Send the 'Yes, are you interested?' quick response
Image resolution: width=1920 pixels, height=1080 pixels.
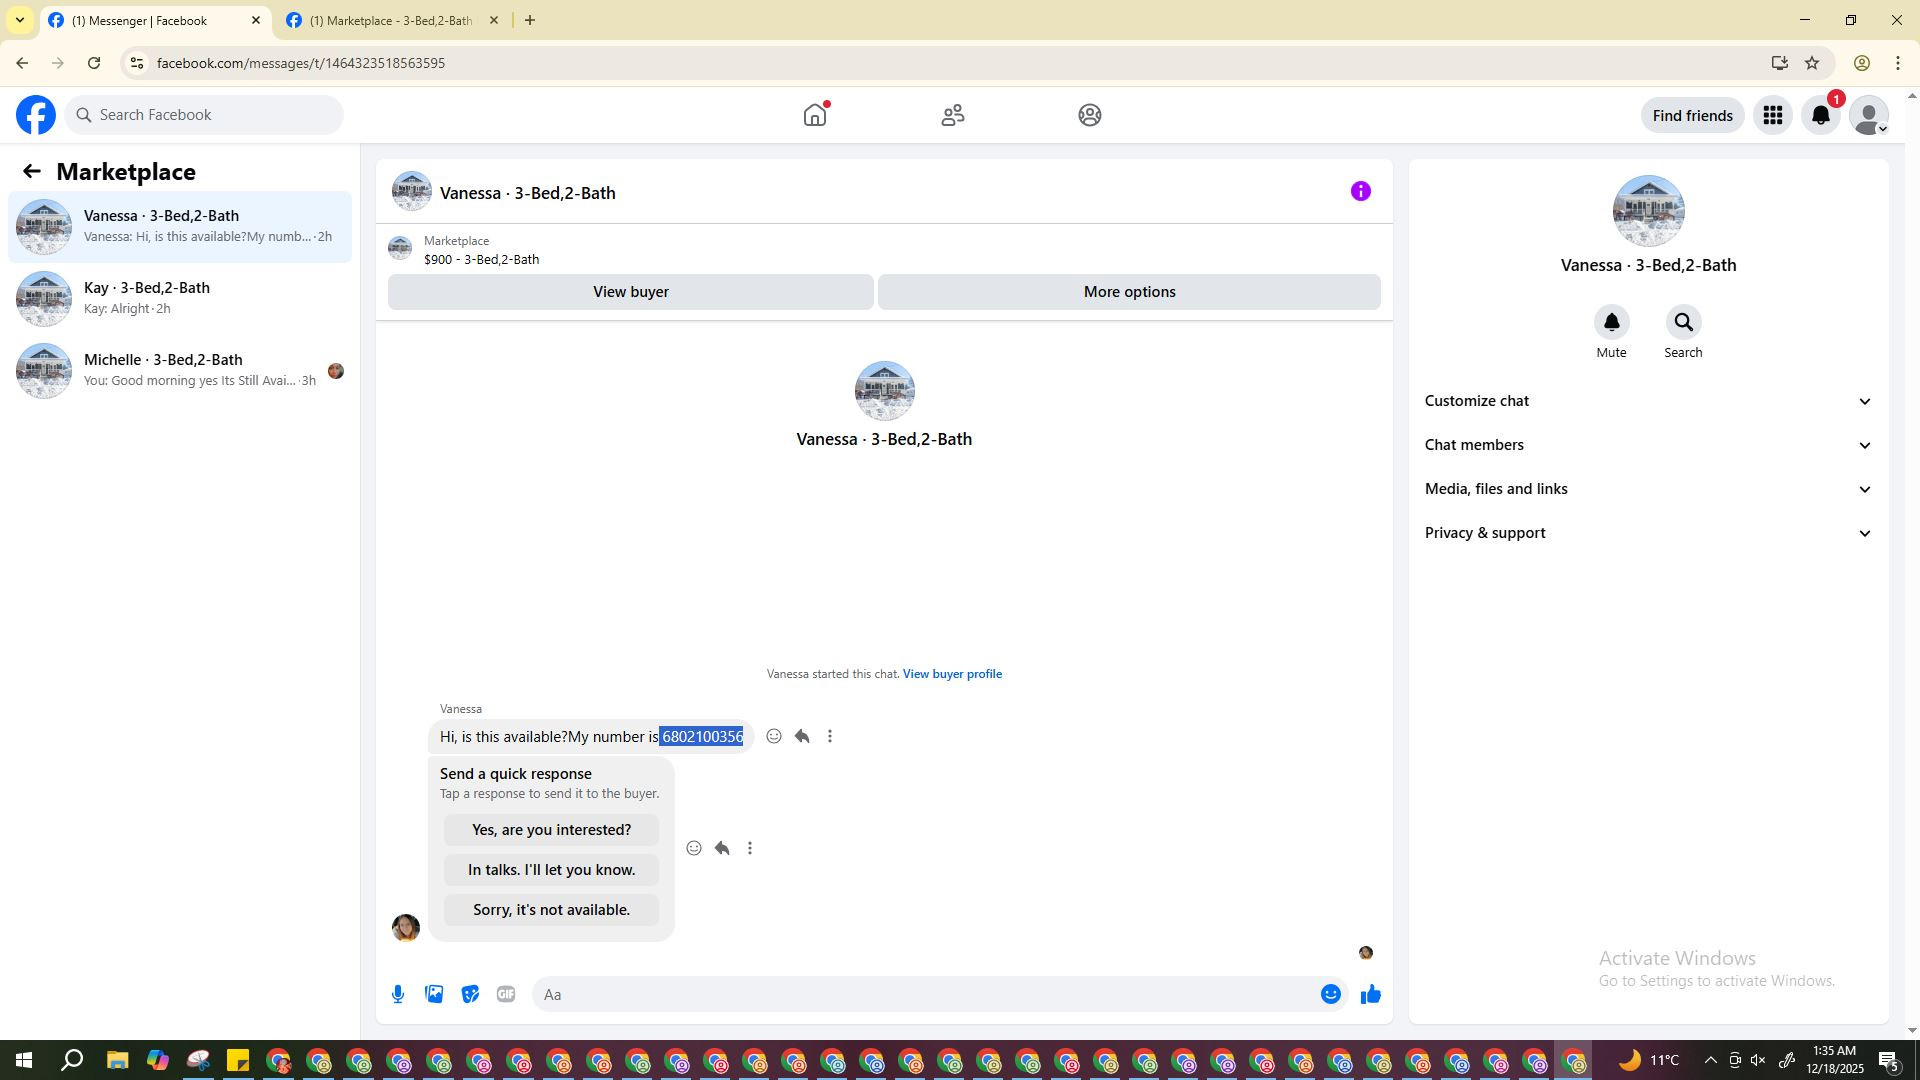551,830
